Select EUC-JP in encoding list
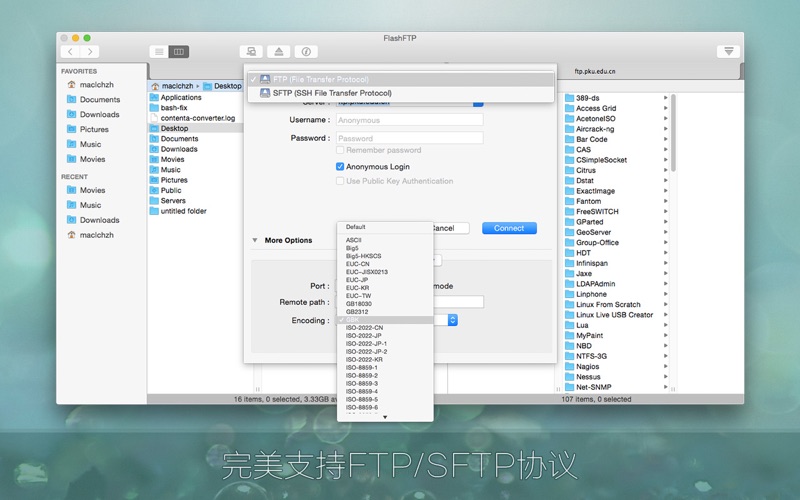The width and height of the screenshot is (800, 500). [385, 280]
